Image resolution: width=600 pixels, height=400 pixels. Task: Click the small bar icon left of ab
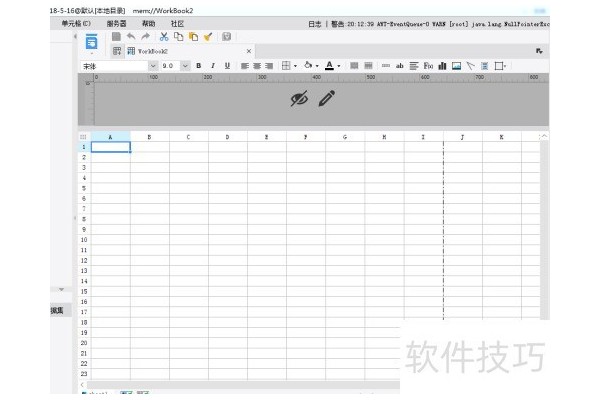[386, 66]
